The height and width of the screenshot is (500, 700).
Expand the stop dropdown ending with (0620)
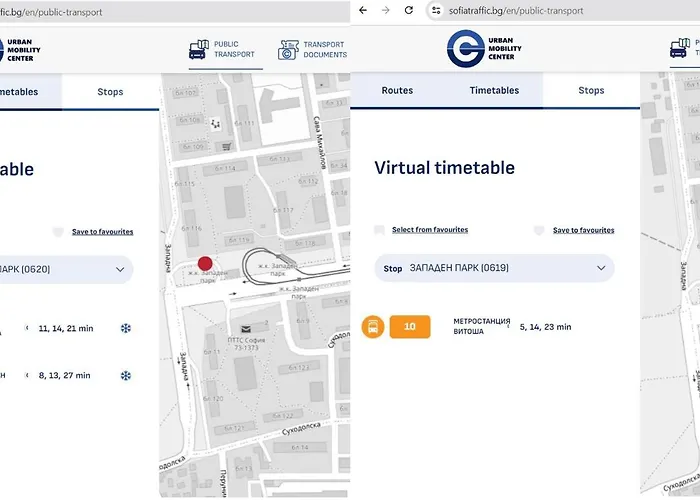pos(120,268)
